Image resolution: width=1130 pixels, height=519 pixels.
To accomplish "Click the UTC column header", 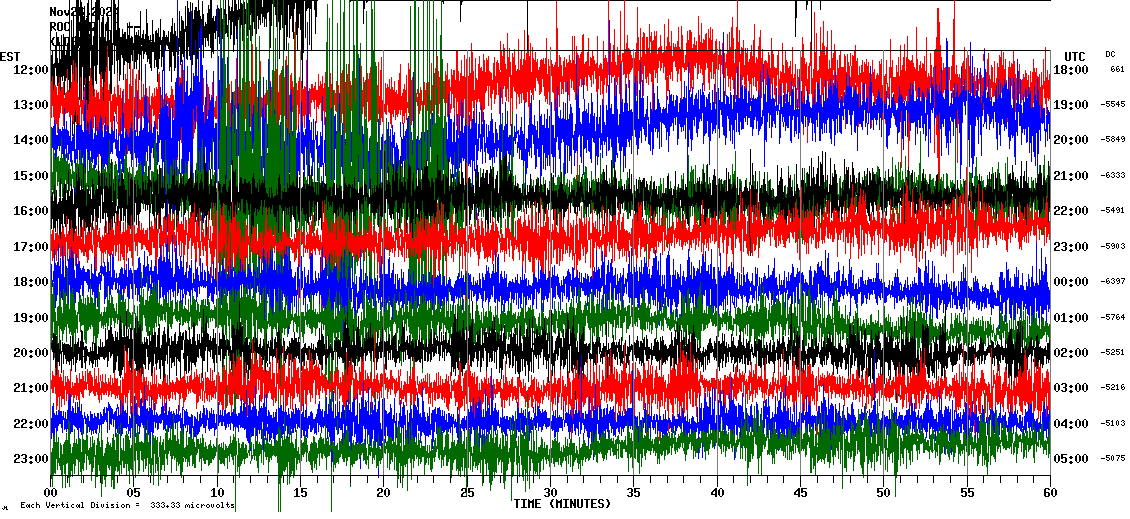I will [x=1075, y=56].
